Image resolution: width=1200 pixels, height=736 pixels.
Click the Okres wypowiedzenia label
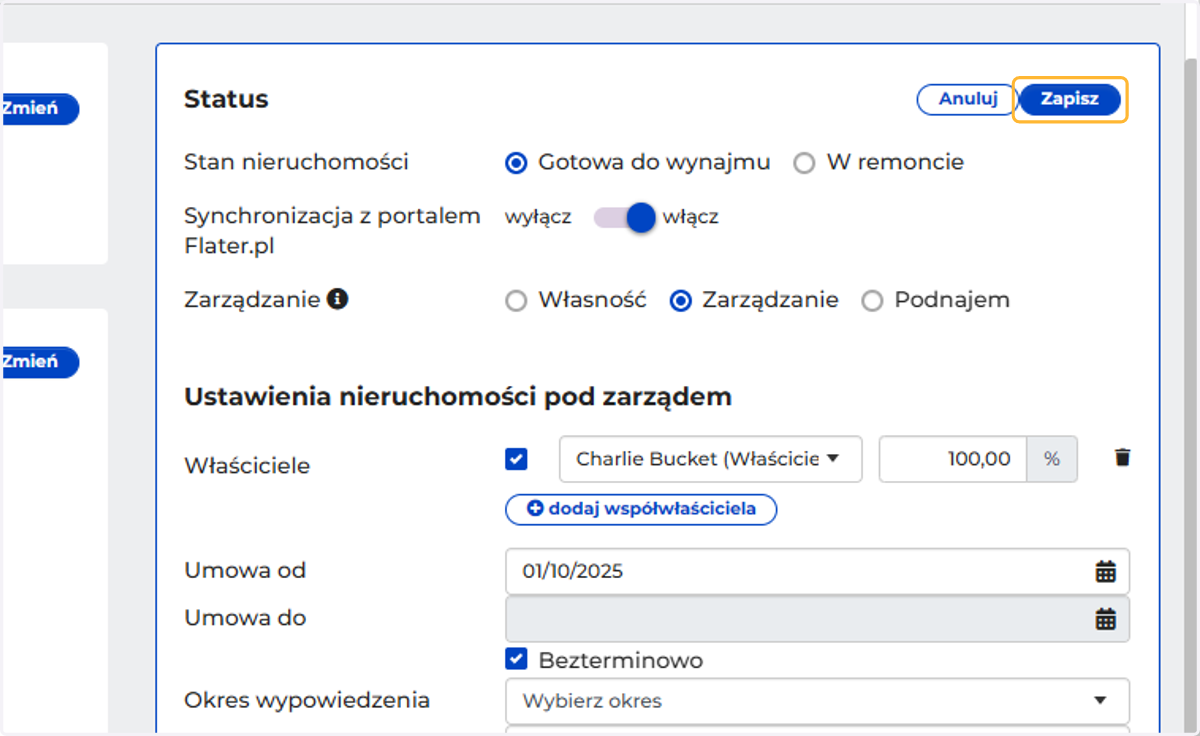point(307,700)
